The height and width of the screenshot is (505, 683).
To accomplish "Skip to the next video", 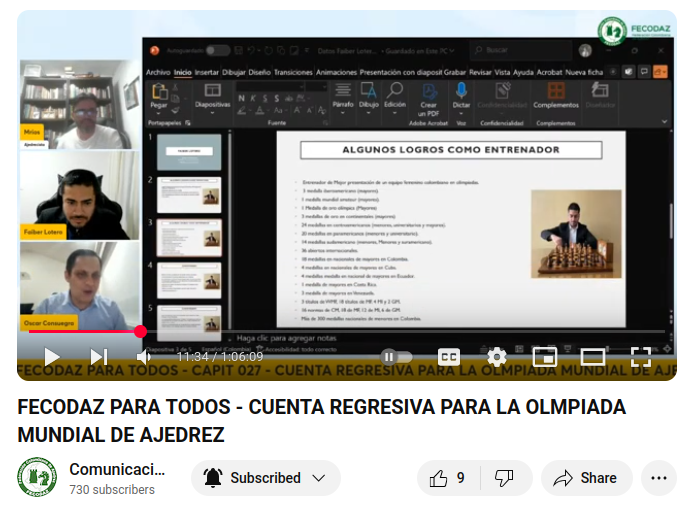I will [98, 357].
